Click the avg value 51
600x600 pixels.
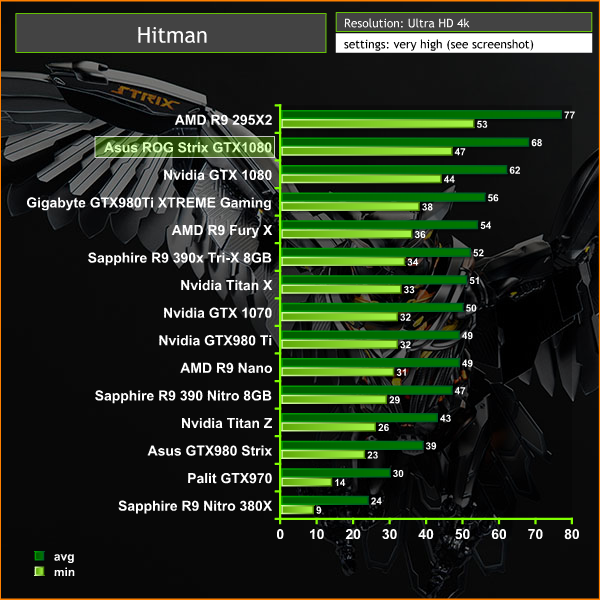point(474,280)
